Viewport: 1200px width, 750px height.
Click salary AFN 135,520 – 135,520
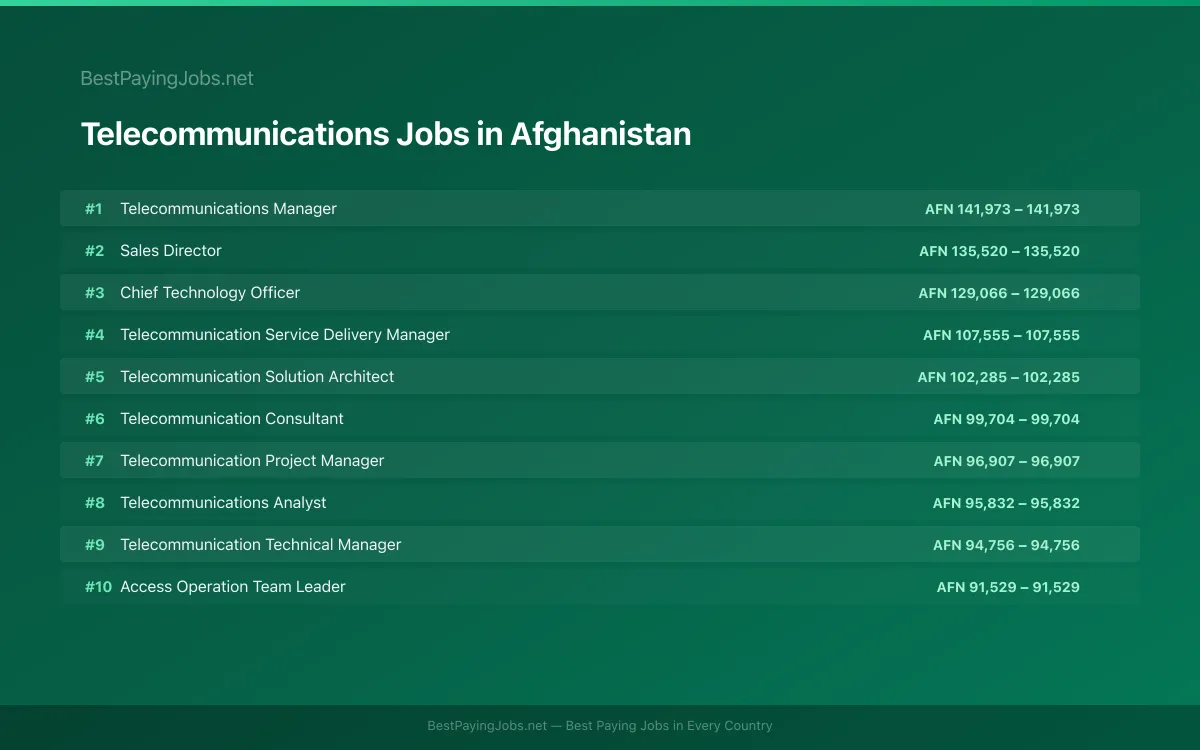(x=1000, y=251)
